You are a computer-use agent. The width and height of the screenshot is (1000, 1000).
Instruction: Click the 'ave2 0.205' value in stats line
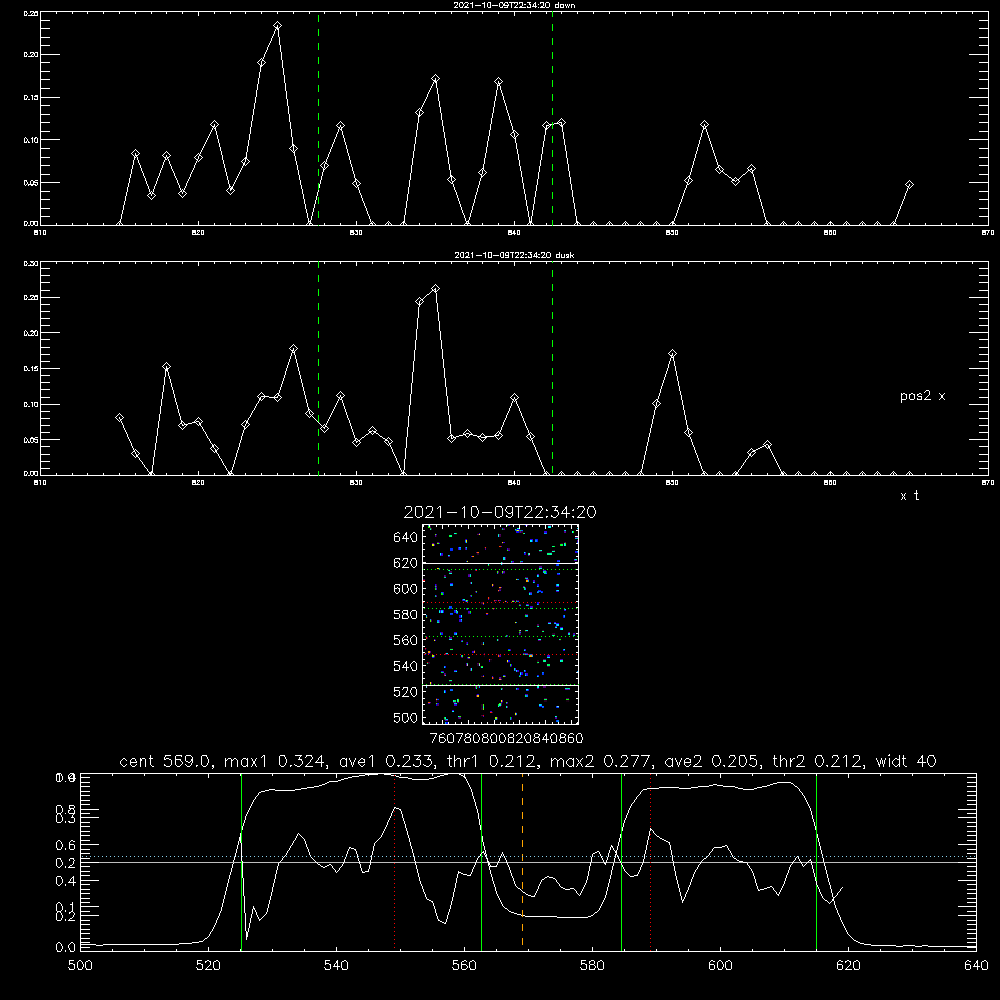point(712,761)
